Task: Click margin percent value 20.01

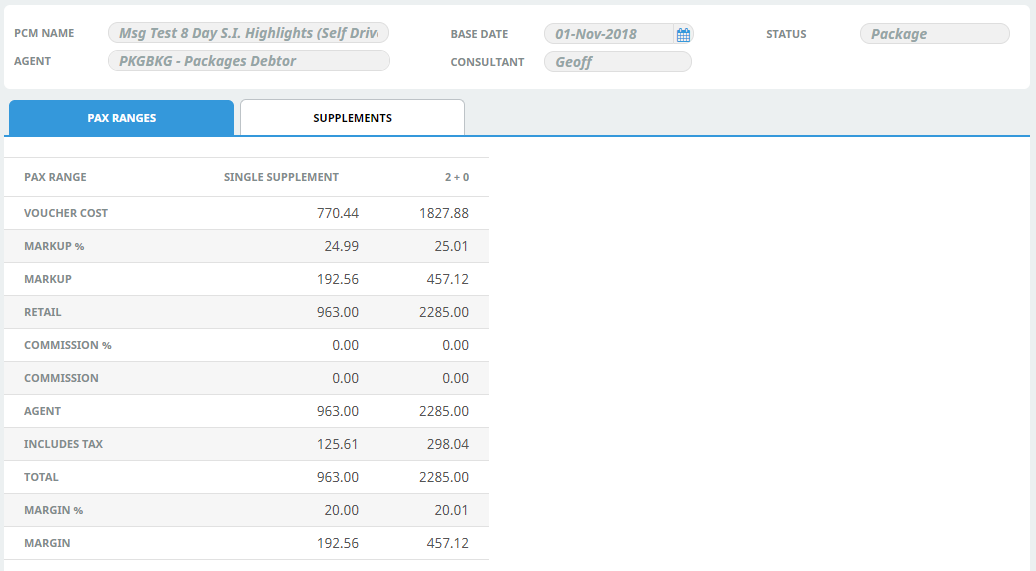Action: point(451,510)
